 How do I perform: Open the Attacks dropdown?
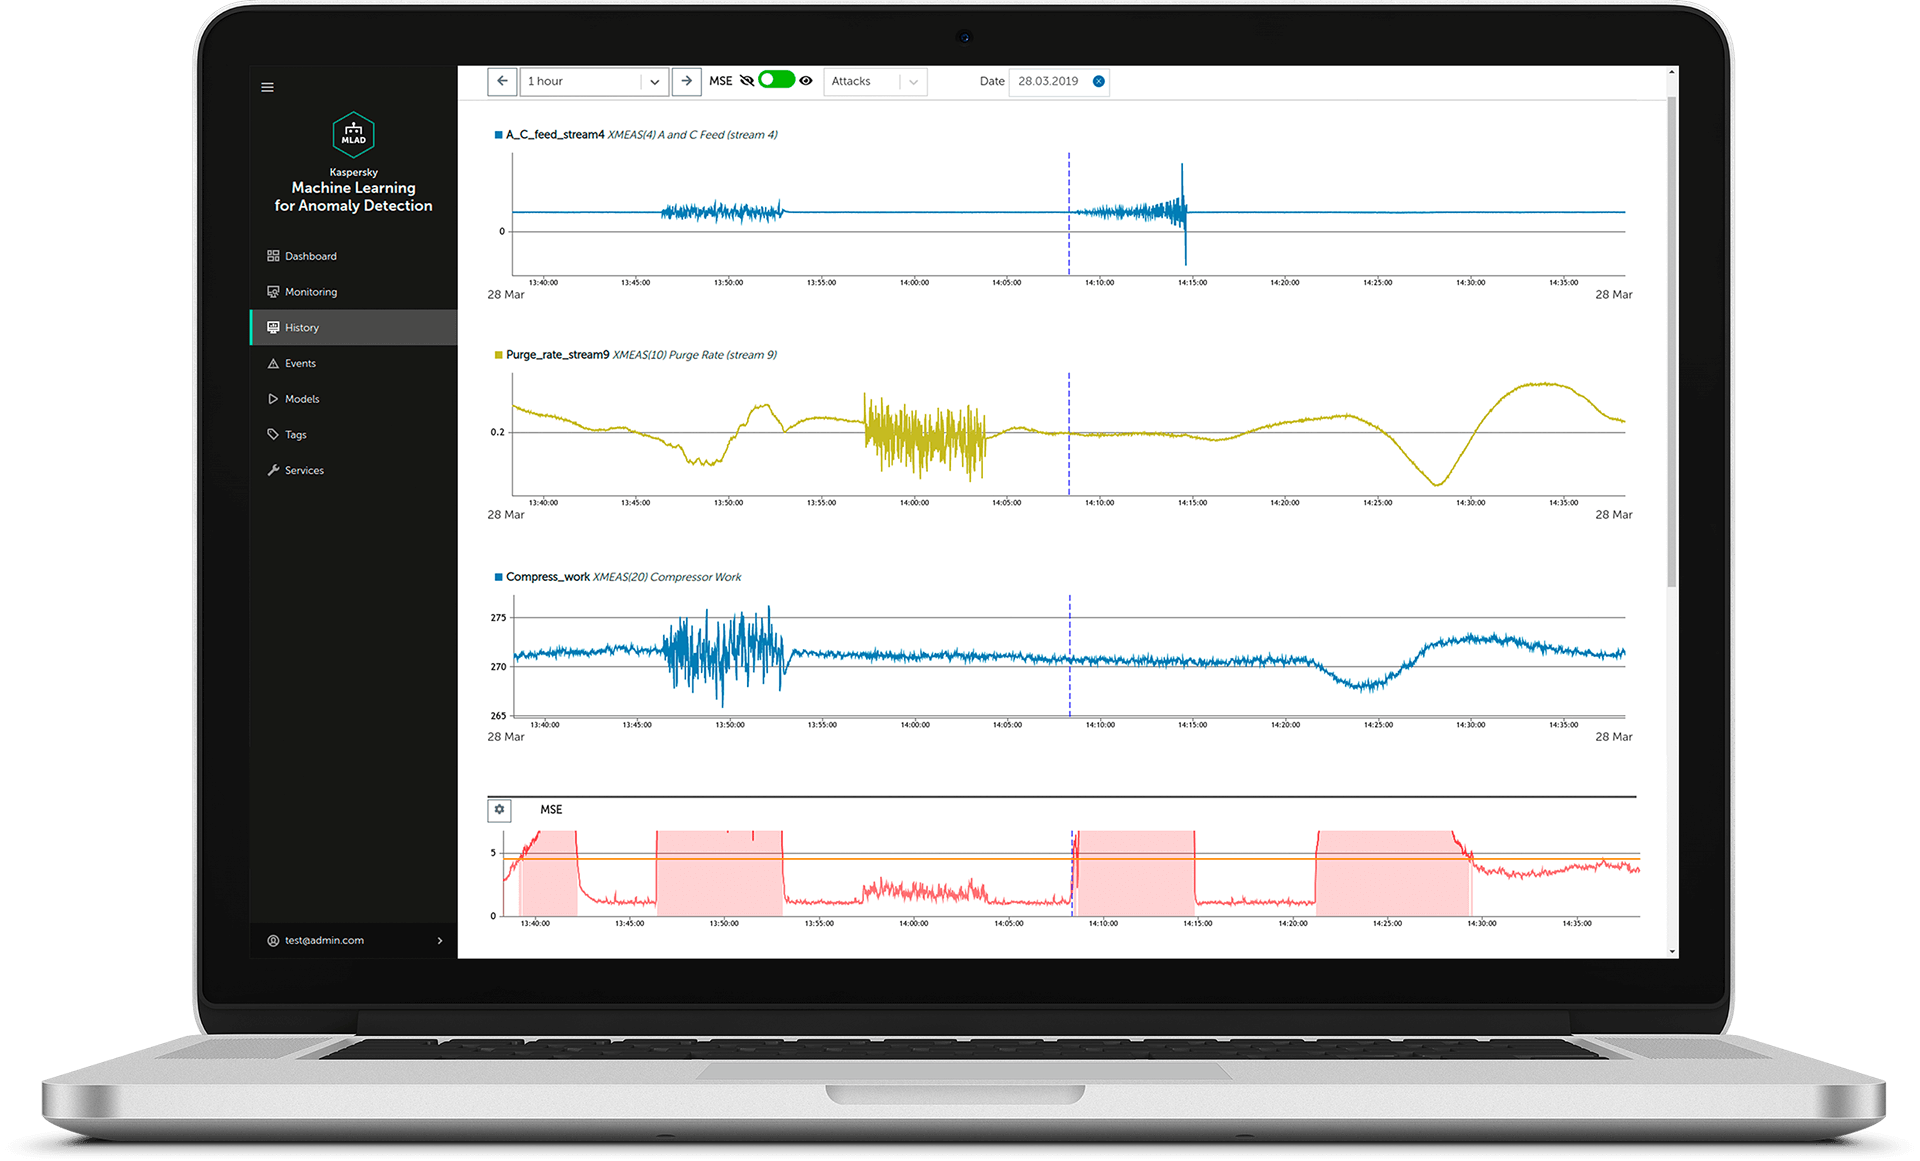click(875, 82)
